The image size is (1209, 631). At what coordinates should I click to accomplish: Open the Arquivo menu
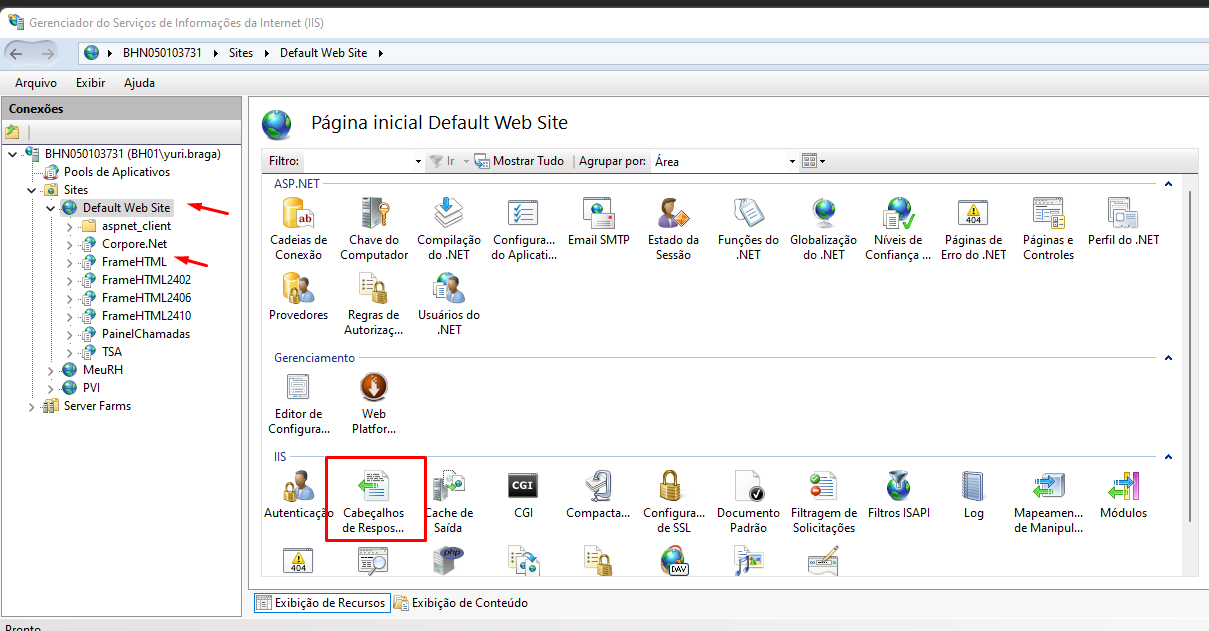pos(36,83)
